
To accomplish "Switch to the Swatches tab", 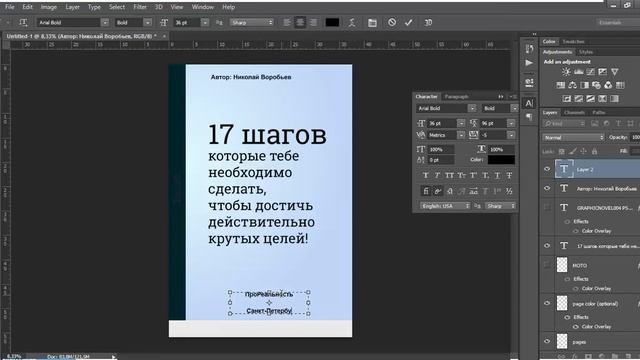I will [x=573, y=42].
